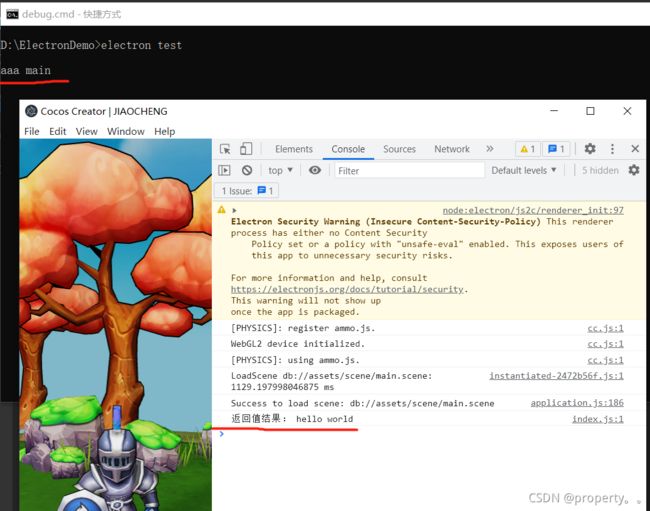This screenshot has width=650, height=511.
Task: Open the Window menu
Action: (x=126, y=131)
